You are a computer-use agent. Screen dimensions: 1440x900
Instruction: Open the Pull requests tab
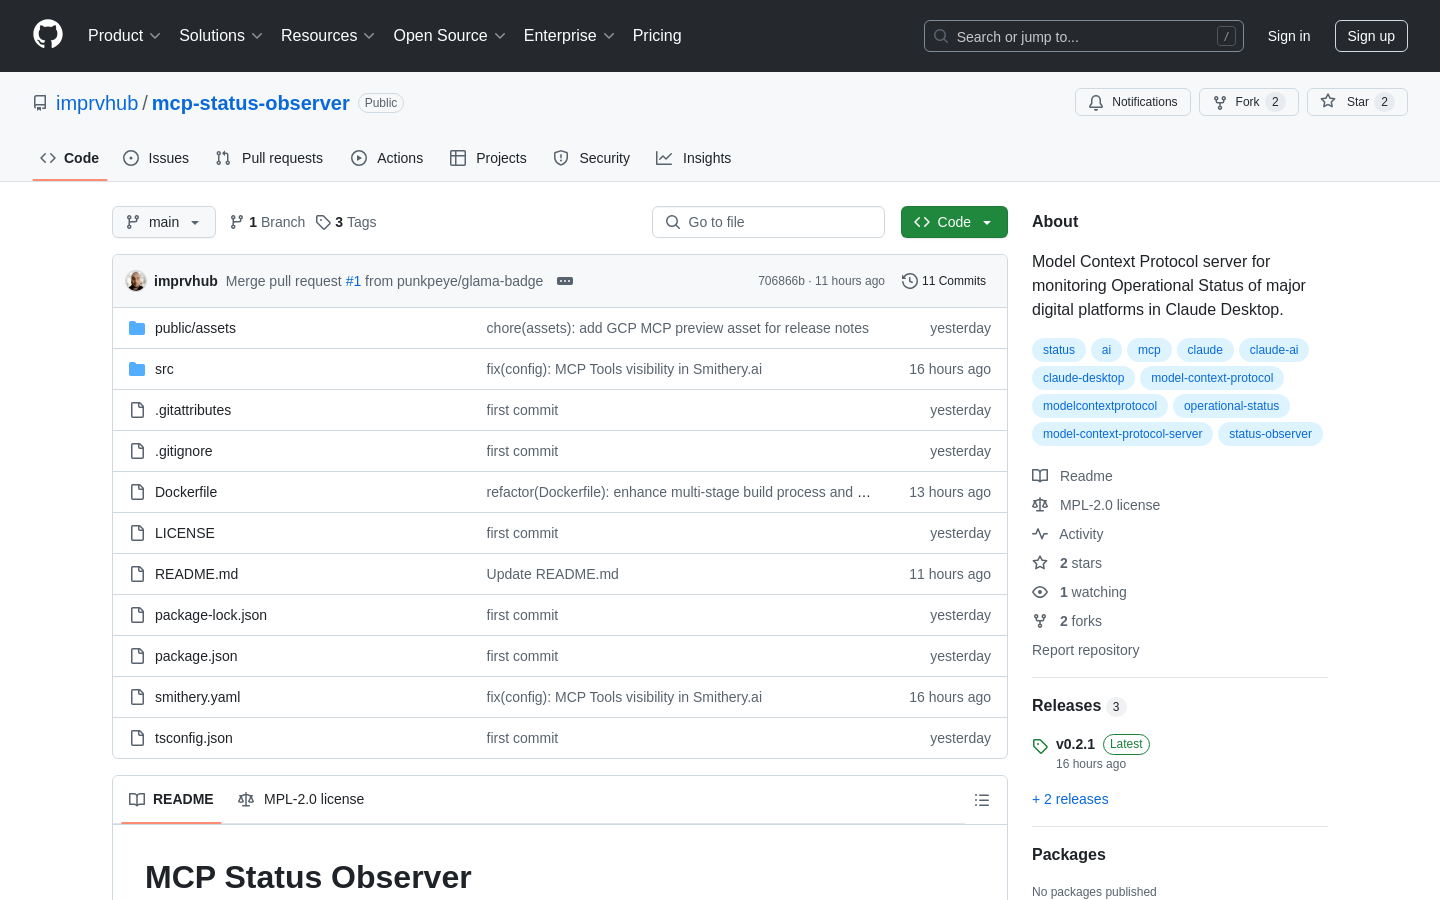(x=269, y=158)
